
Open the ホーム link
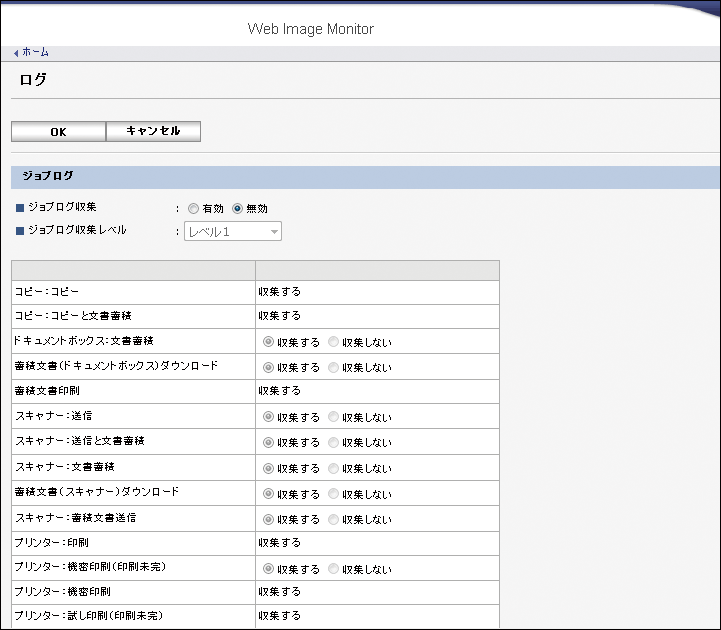click(35, 53)
